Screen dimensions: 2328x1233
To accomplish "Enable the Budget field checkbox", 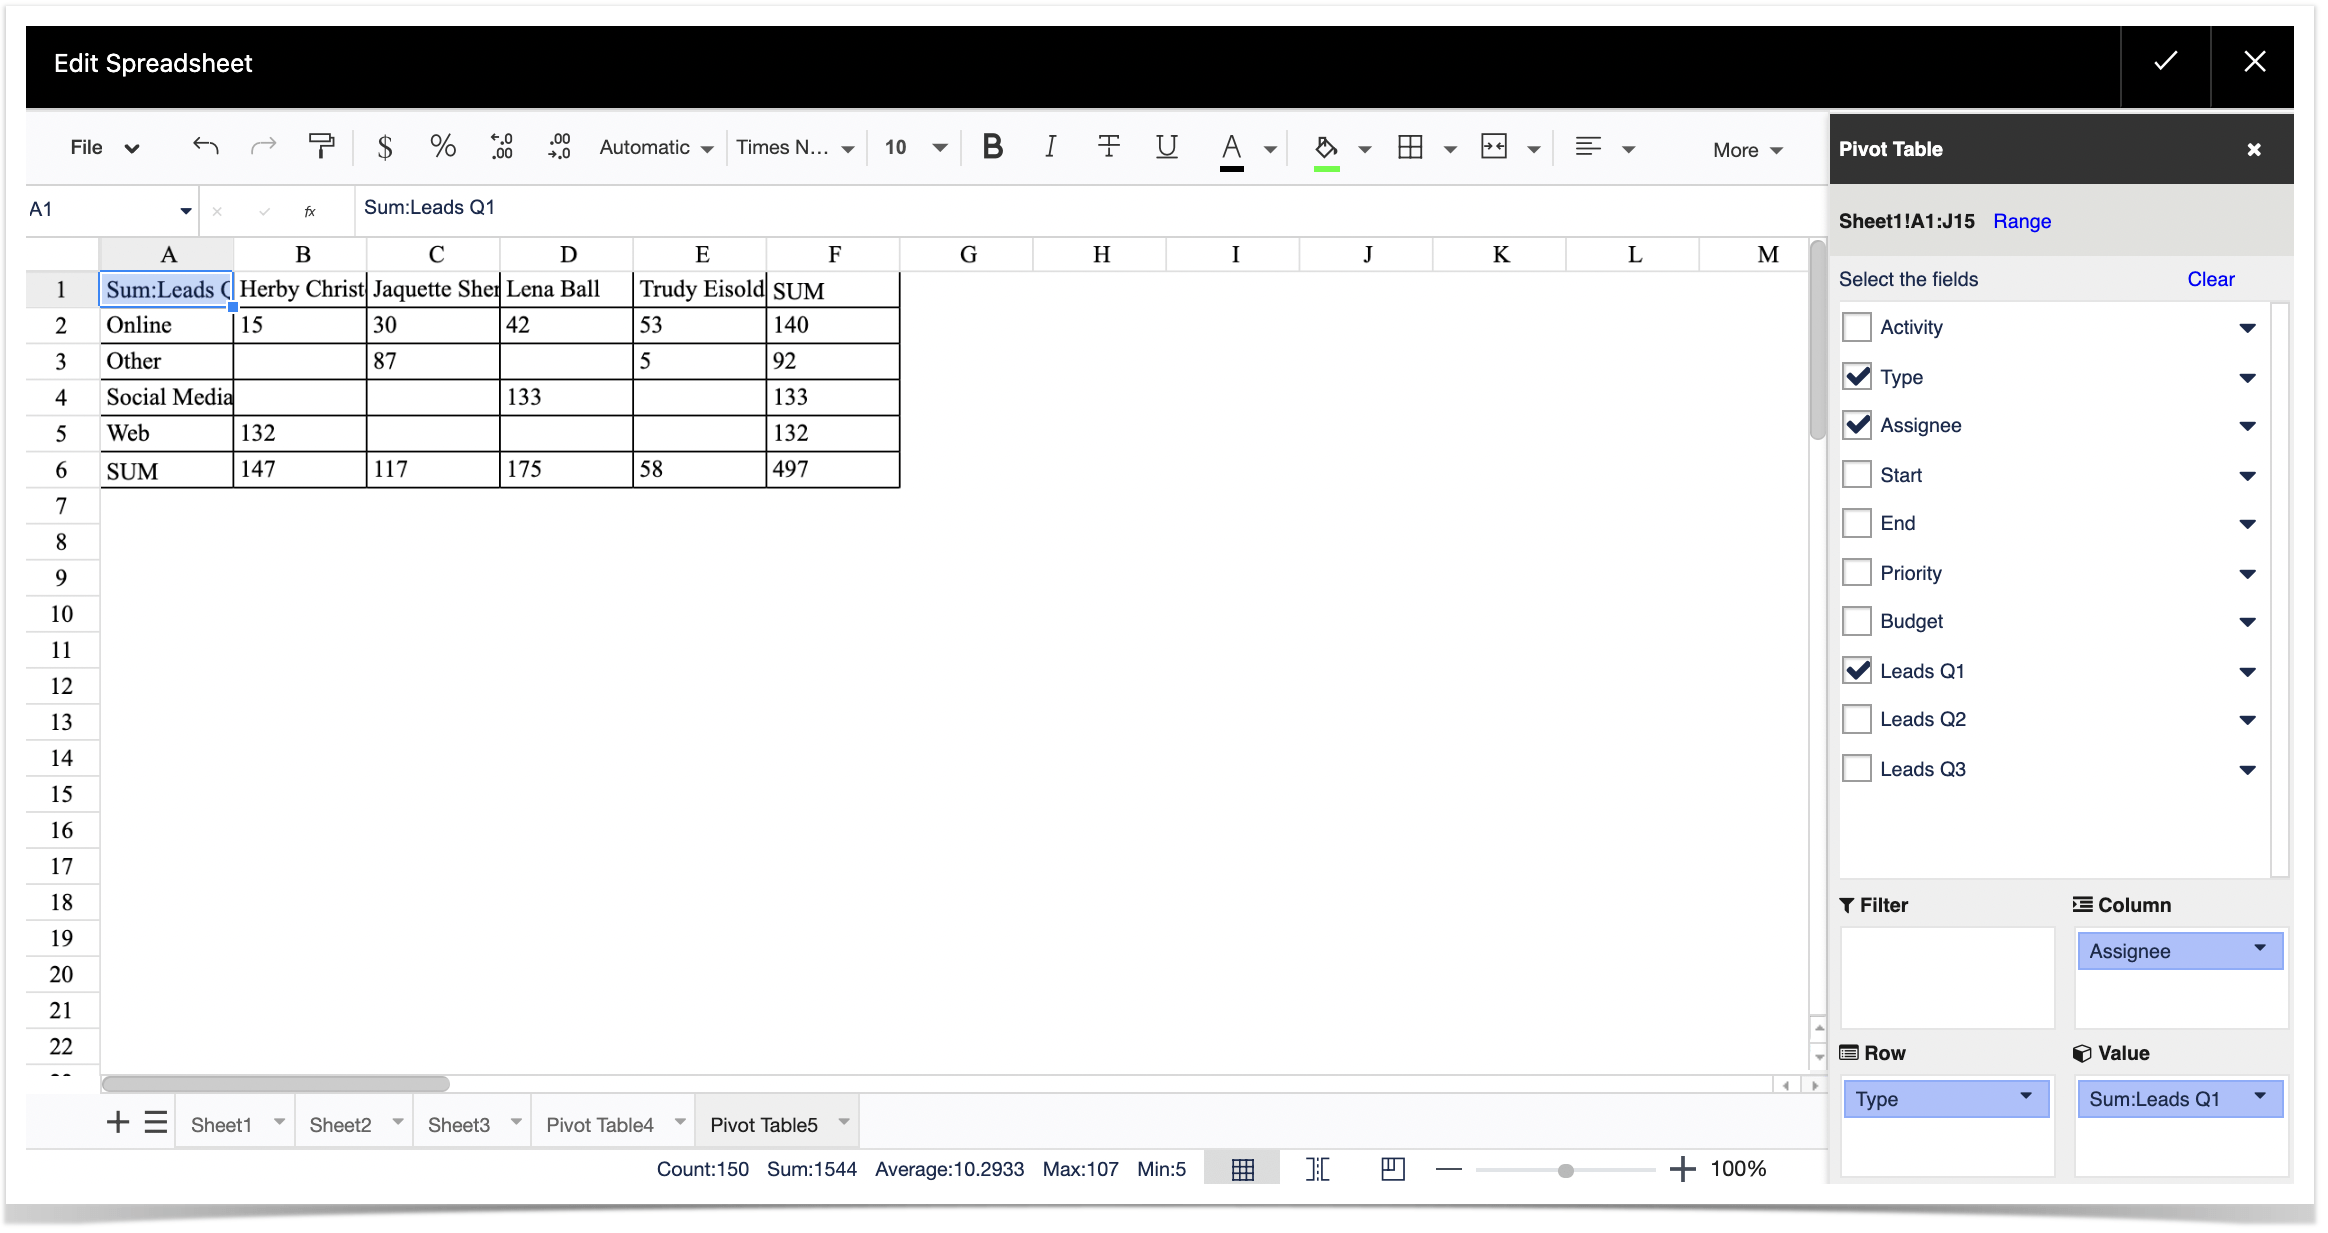I will click(1857, 621).
